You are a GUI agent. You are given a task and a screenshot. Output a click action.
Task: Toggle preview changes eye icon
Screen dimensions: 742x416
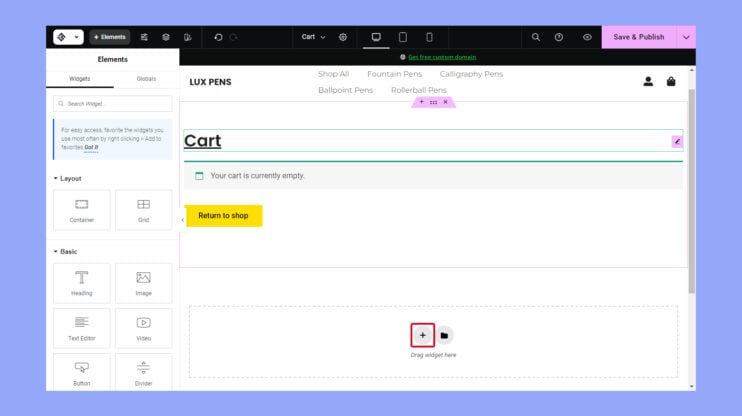[587, 37]
